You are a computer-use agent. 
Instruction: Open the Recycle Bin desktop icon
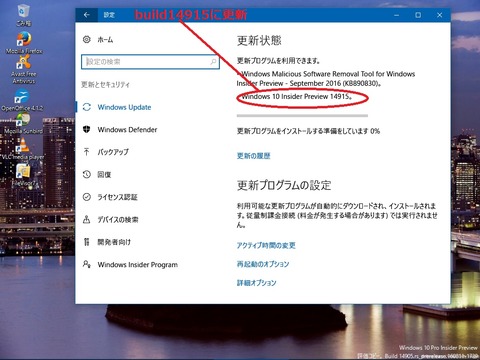(x=23, y=15)
